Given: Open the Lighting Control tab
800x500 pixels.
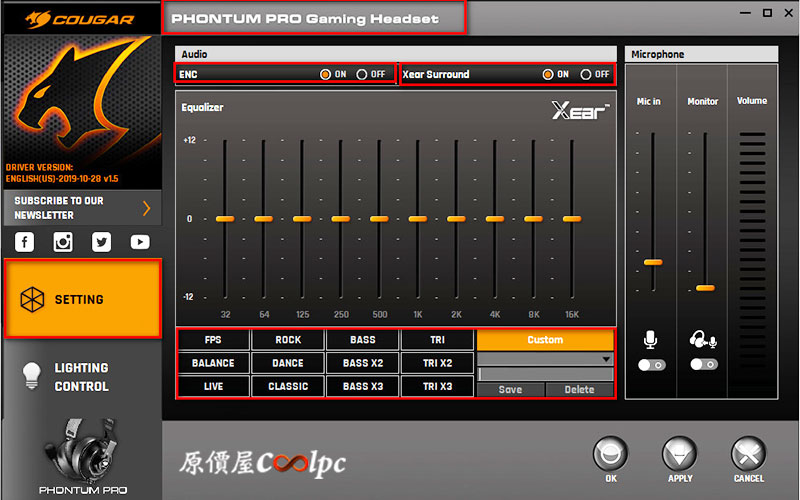Looking at the screenshot, I should click(81, 378).
